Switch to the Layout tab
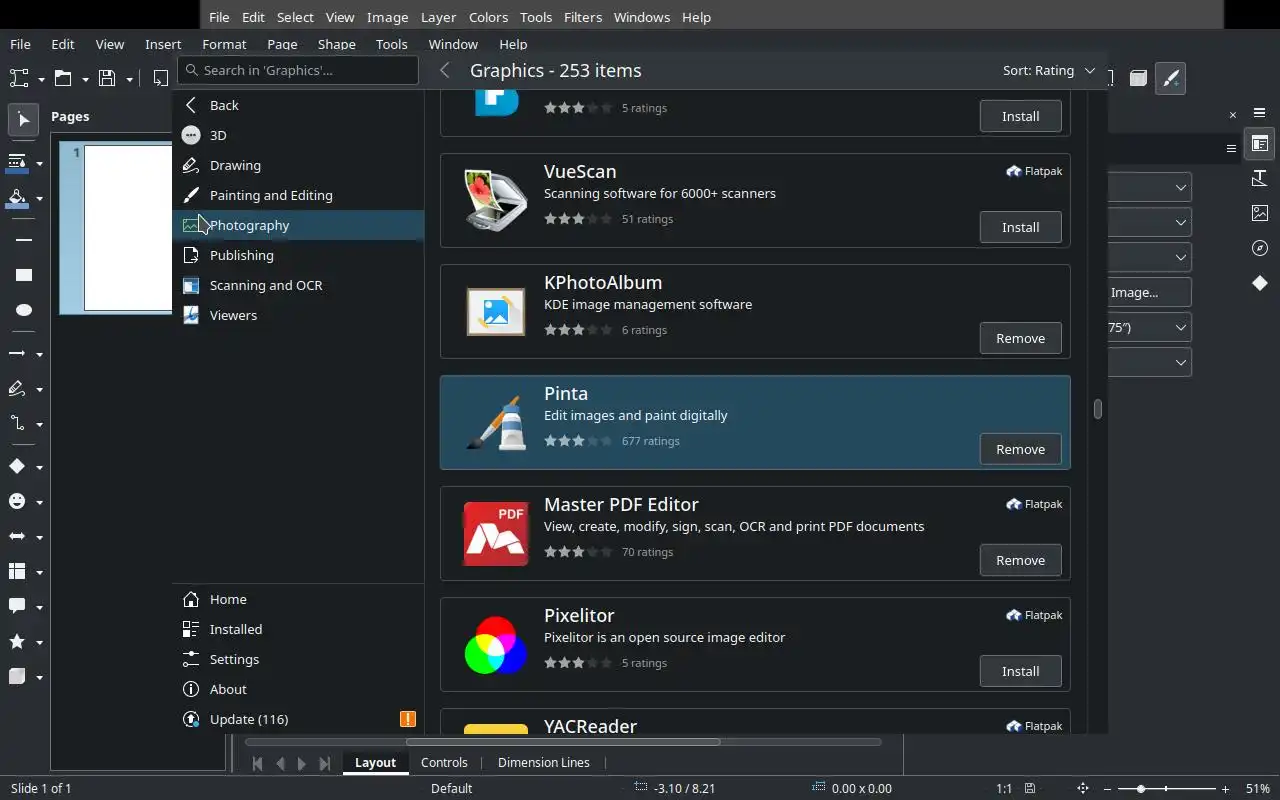This screenshot has height=800, width=1280. [x=375, y=762]
